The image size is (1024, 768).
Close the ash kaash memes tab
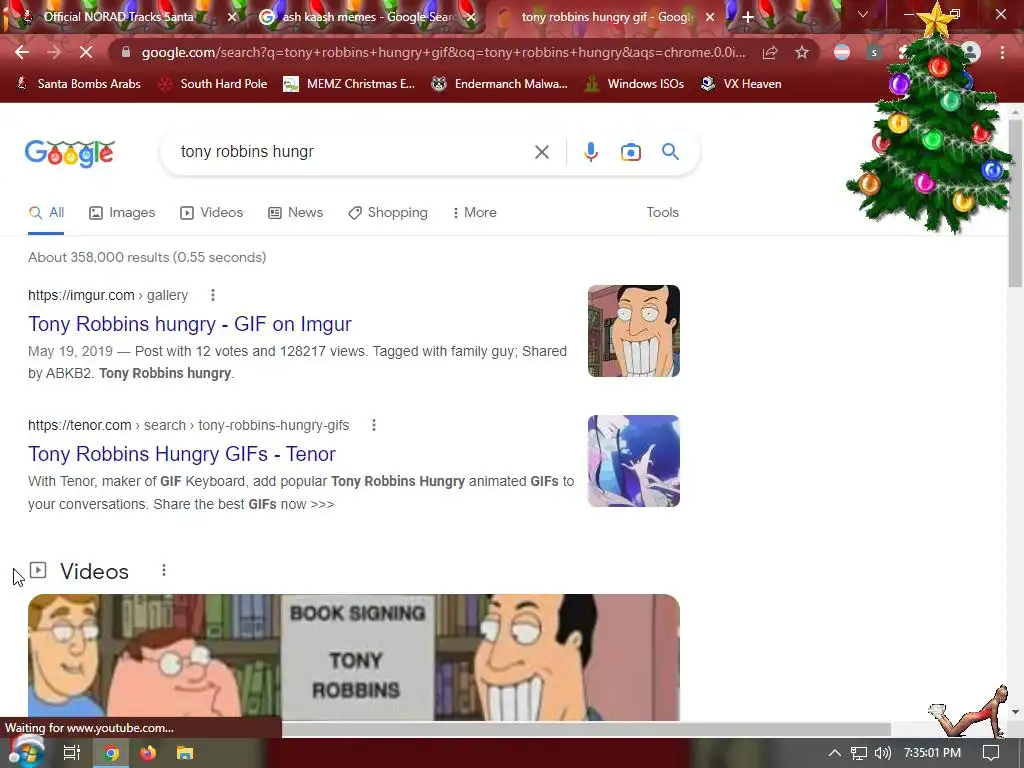[471, 17]
